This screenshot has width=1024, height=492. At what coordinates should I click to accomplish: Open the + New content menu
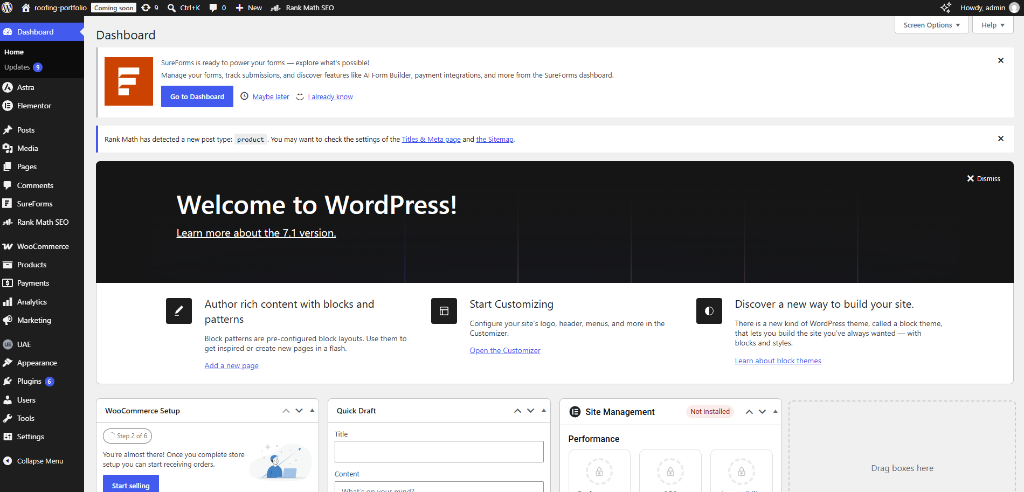click(249, 8)
